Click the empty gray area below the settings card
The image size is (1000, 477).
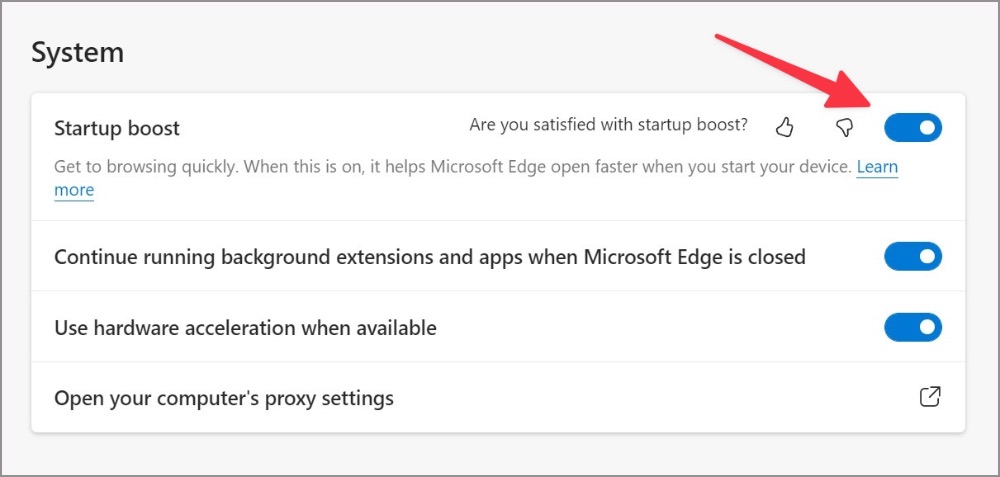tap(498, 454)
